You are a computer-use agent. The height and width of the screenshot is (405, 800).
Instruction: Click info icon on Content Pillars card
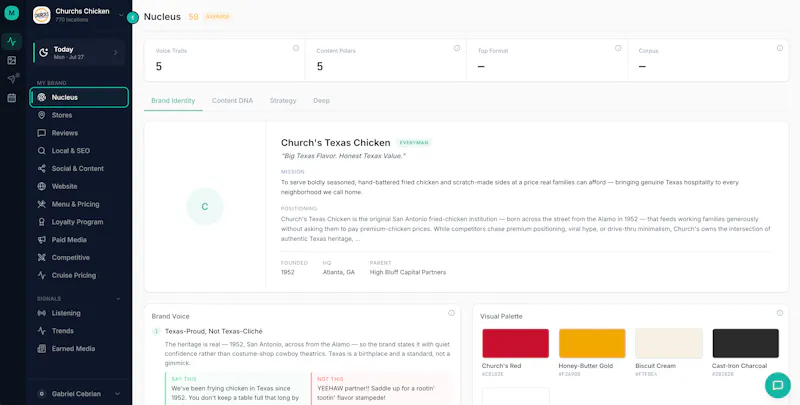[x=457, y=48]
